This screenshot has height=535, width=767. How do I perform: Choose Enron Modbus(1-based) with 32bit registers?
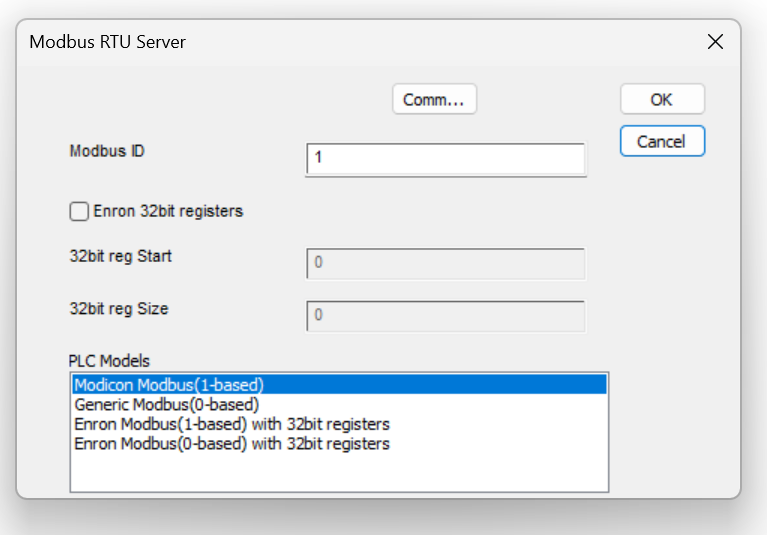point(339,424)
